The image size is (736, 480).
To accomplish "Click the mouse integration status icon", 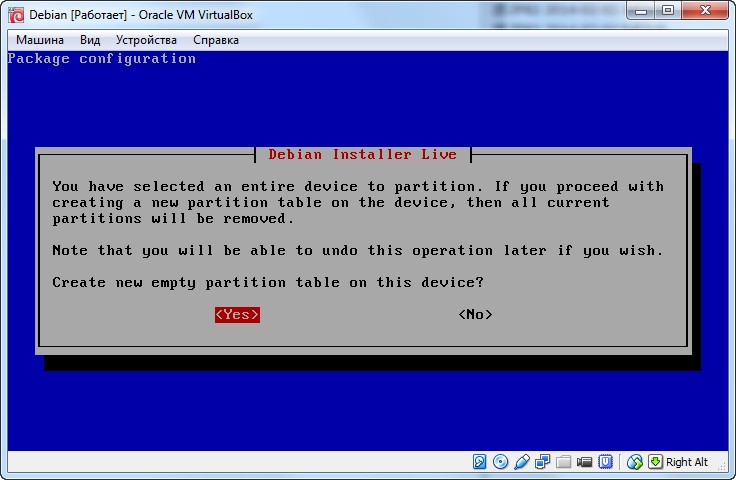I will [x=634, y=462].
